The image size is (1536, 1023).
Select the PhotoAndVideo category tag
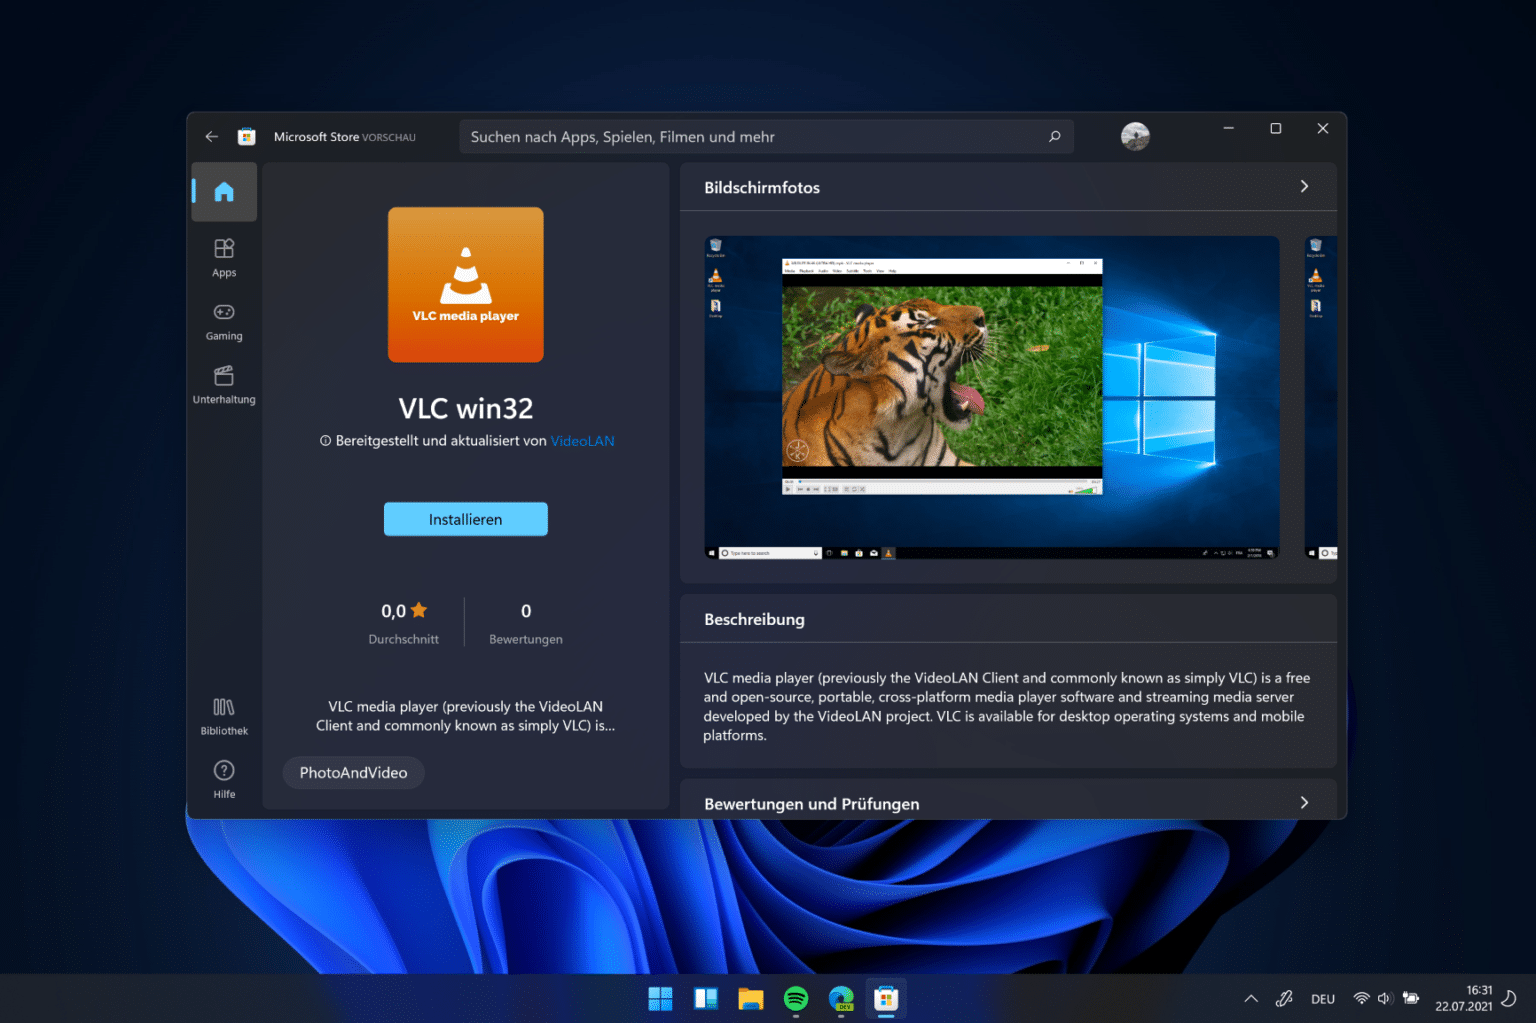pos(353,772)
